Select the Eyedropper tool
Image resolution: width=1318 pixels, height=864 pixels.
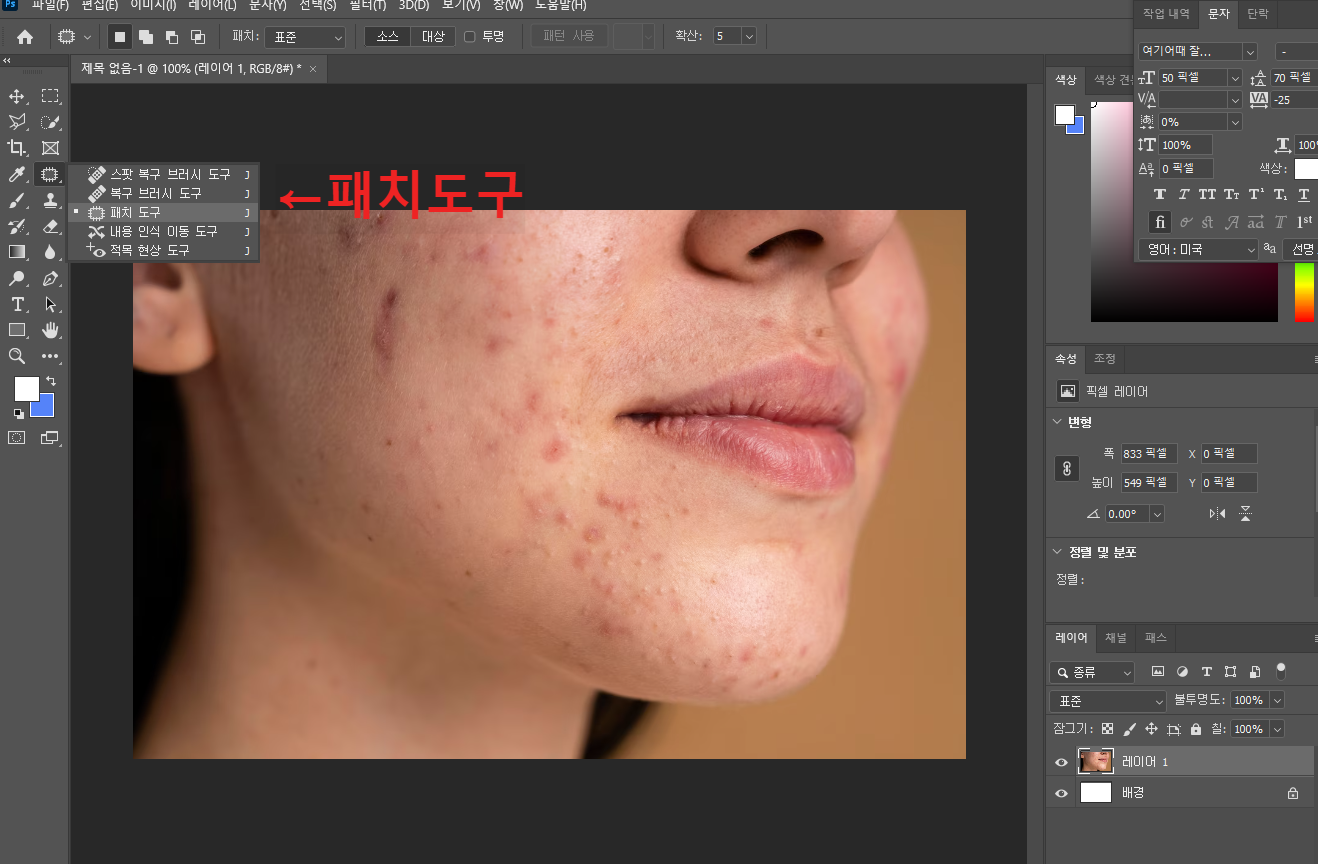pos(17,175)
